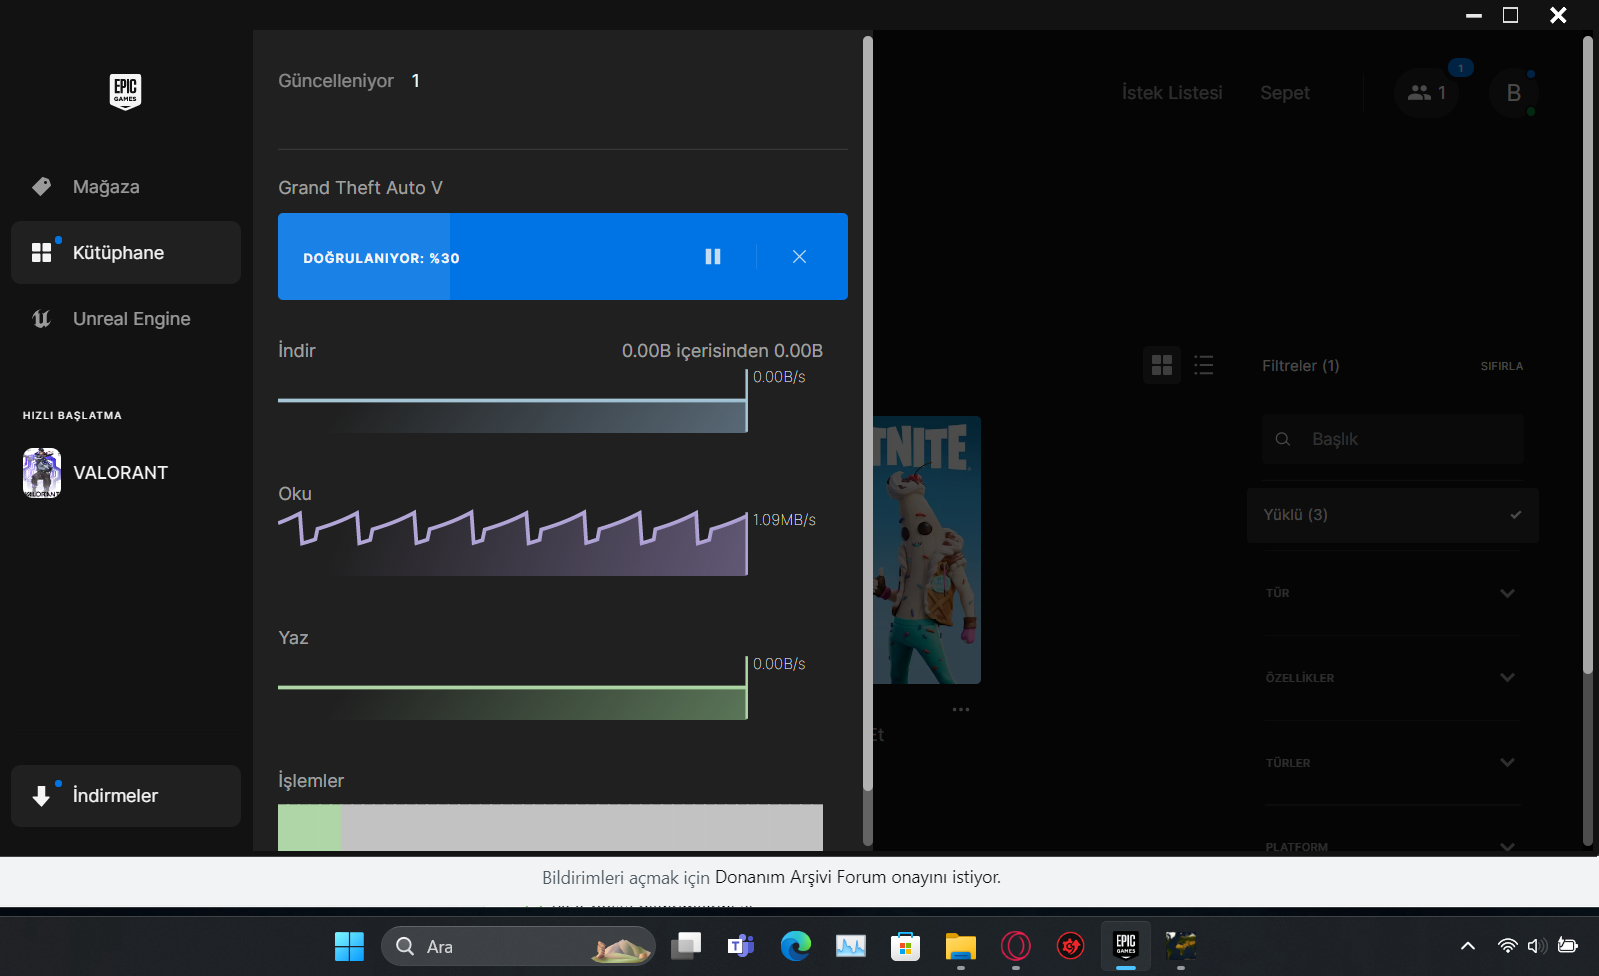Click the Yaz write speed graph
The image size is (1599, 976).
coord(512,689)
